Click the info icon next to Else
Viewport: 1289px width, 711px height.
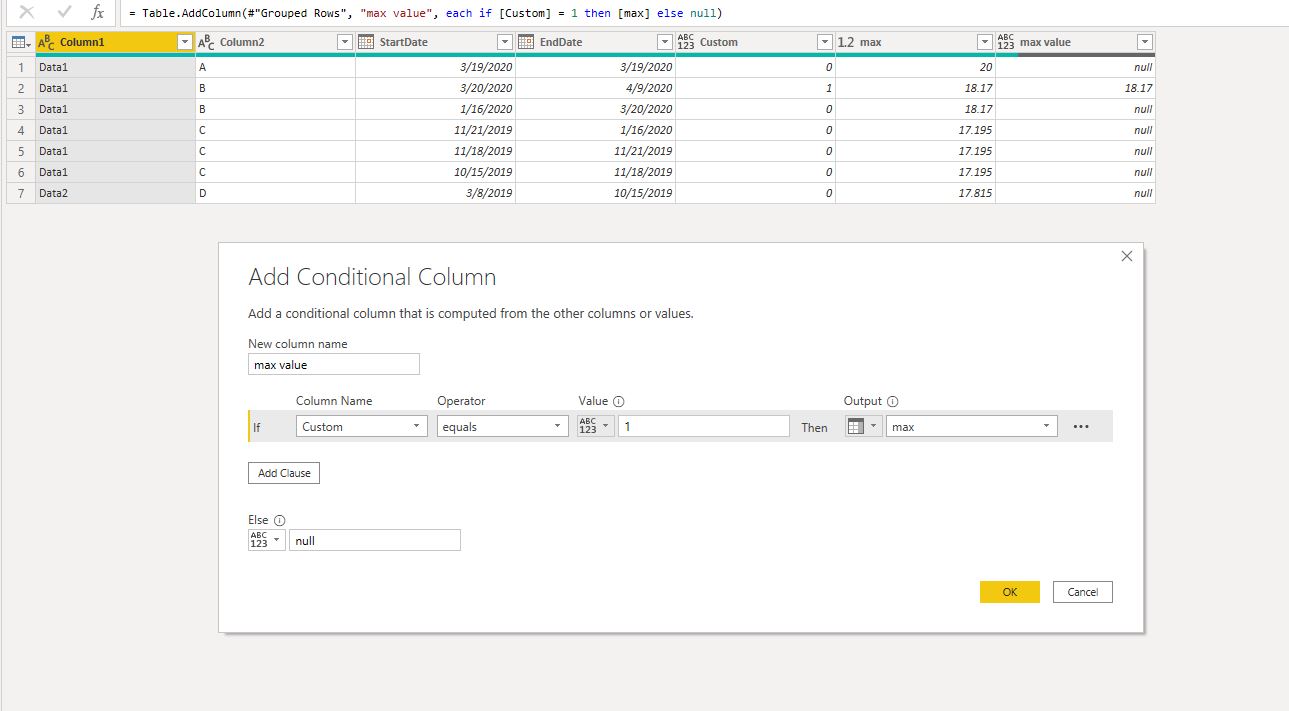[x=280, y=520]
